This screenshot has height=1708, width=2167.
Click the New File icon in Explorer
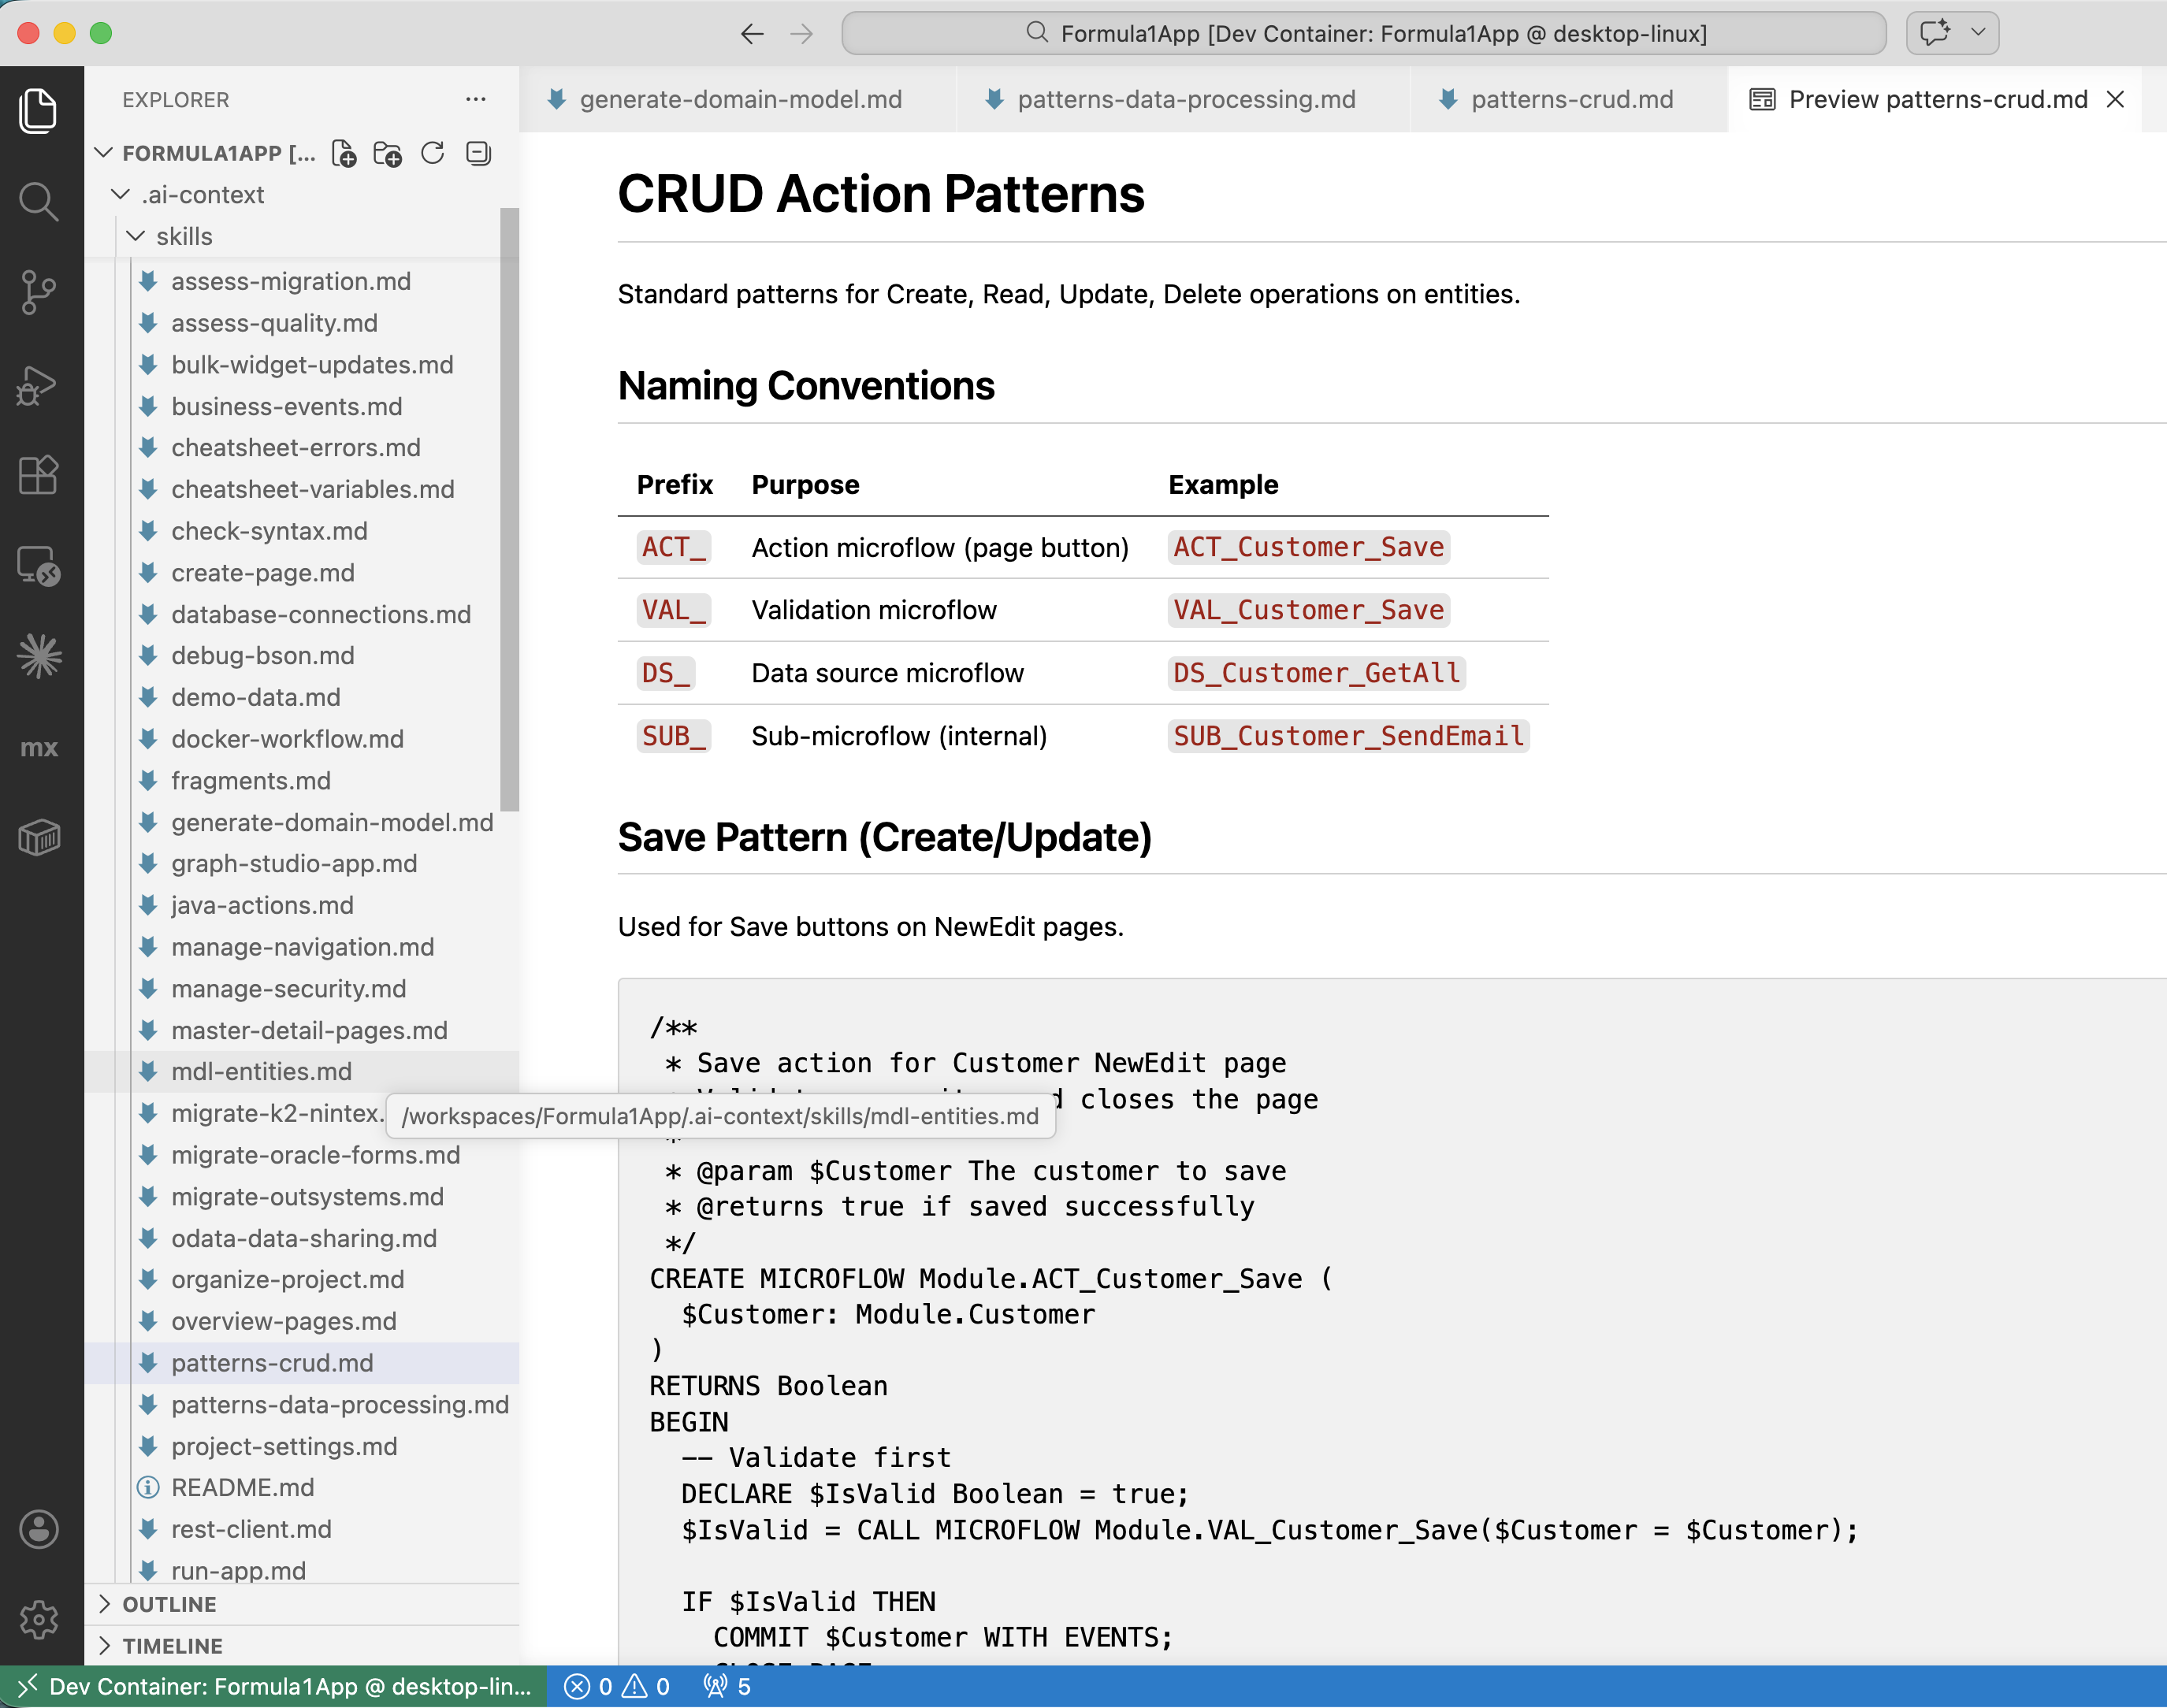344,153
